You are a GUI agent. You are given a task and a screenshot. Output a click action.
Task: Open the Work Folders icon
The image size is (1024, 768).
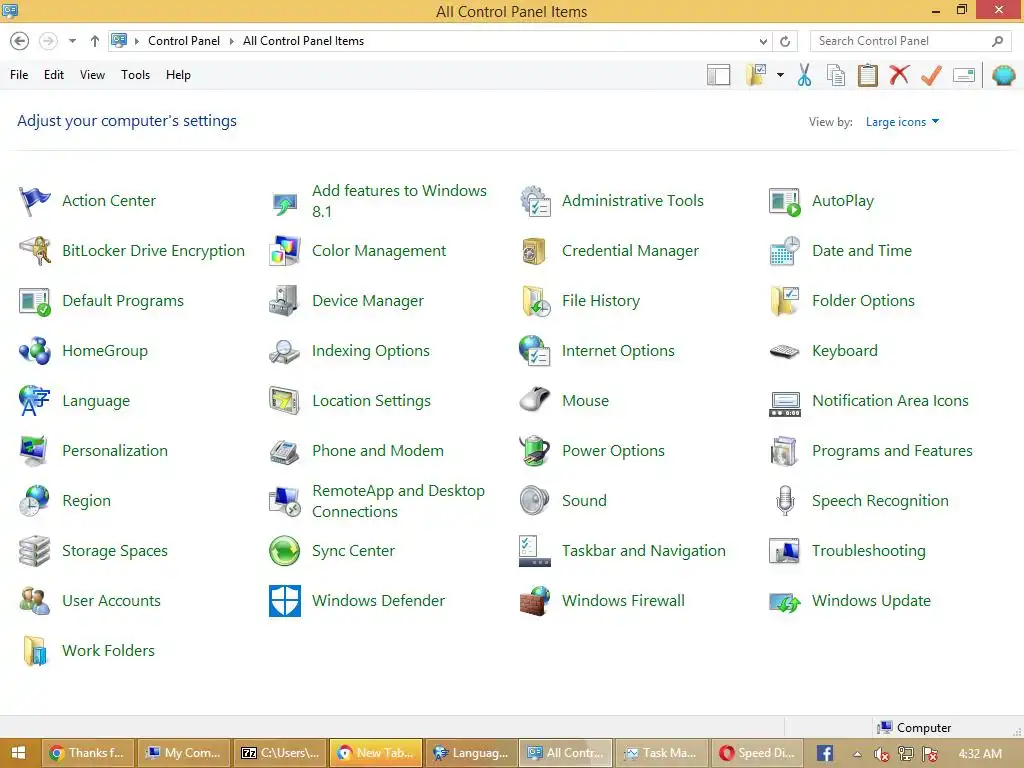pyautogui.click(x=35, y=650)
